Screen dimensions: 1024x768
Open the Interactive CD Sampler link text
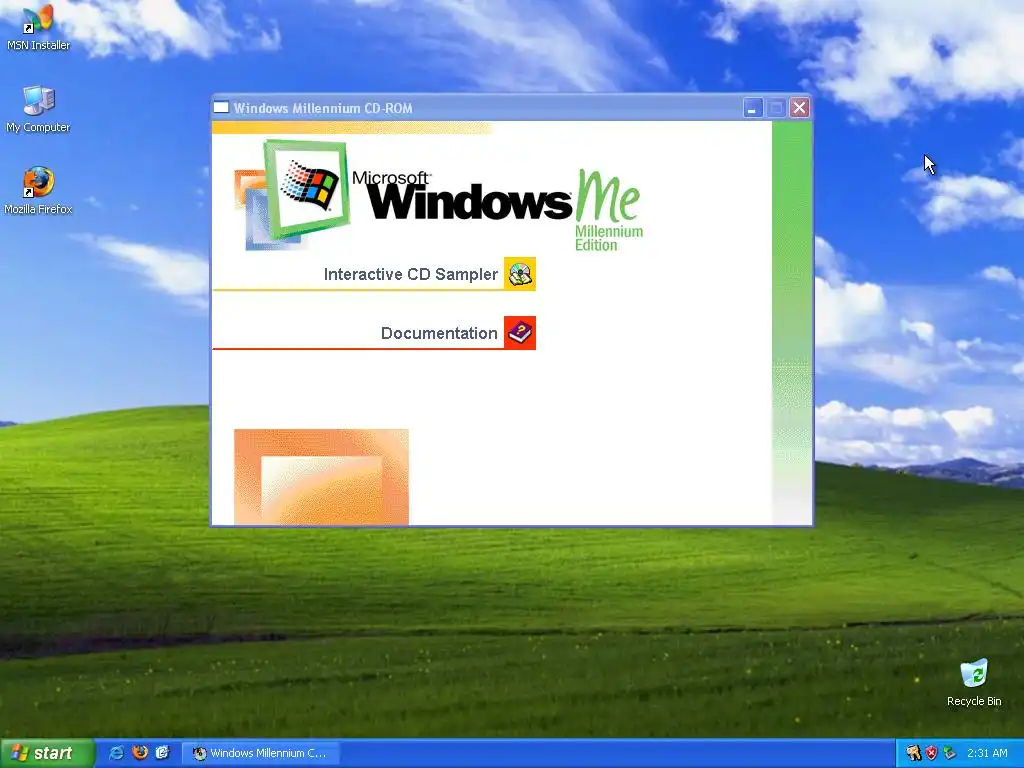411,274
